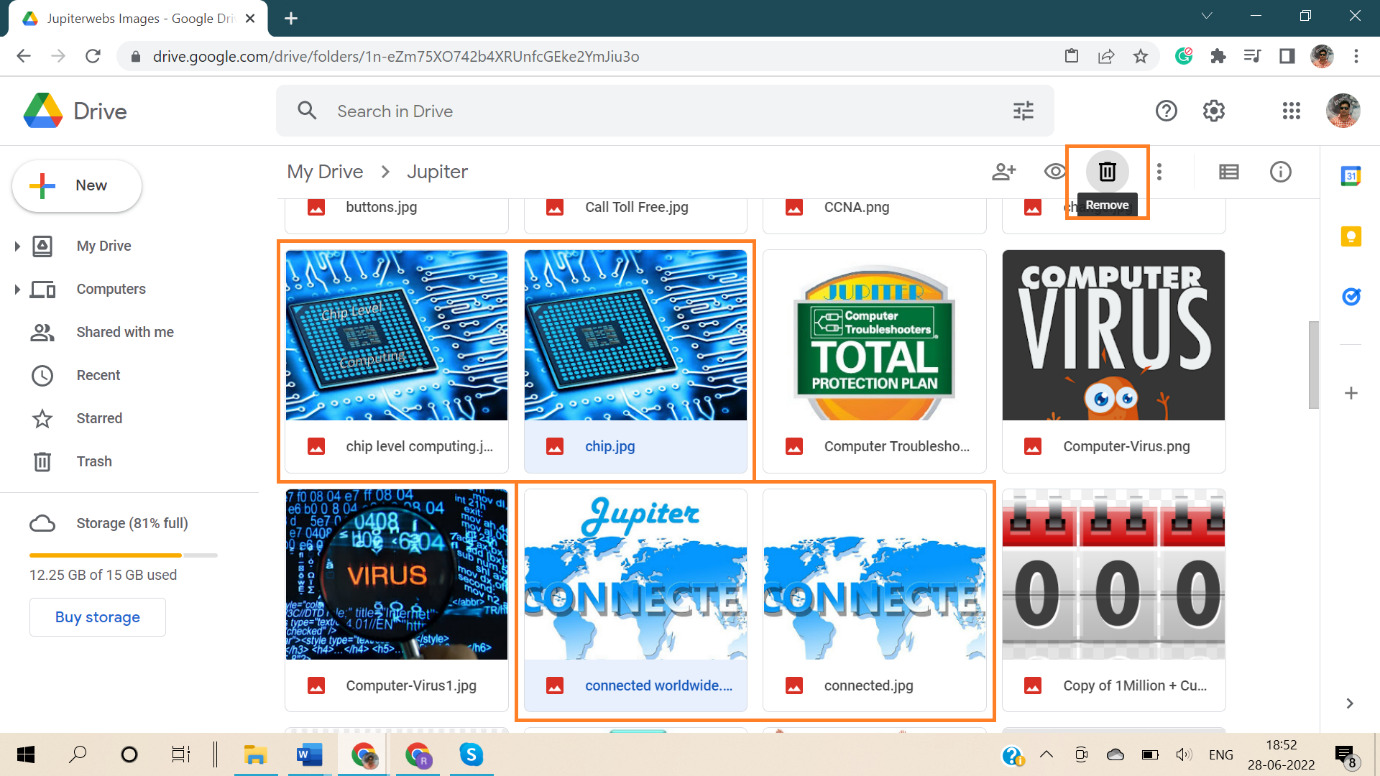The height and width of the screenshot is (776, 1380).
Task: Open Trash in sidebar
Action: [94, 461]
